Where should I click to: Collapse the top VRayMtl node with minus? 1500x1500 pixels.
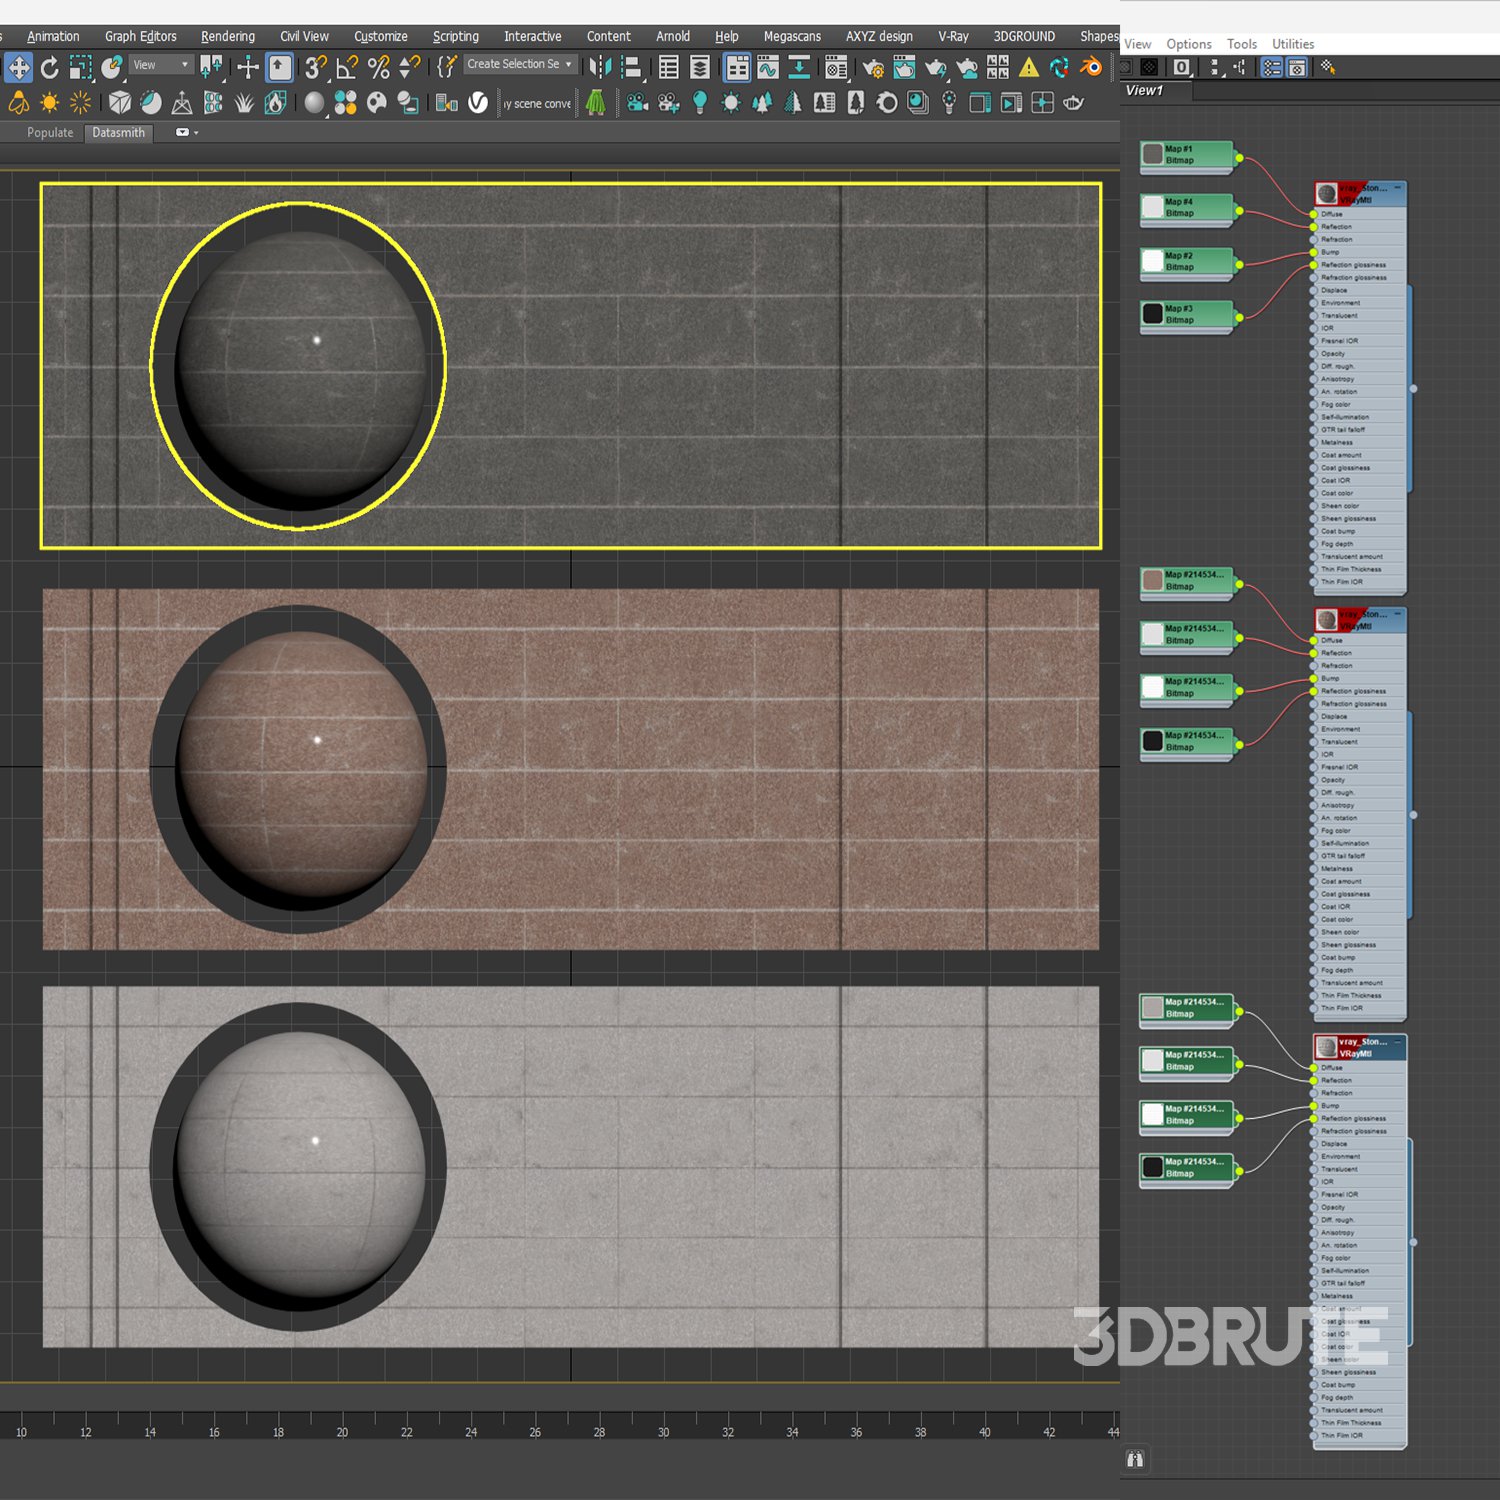[x=1397, y=188]
